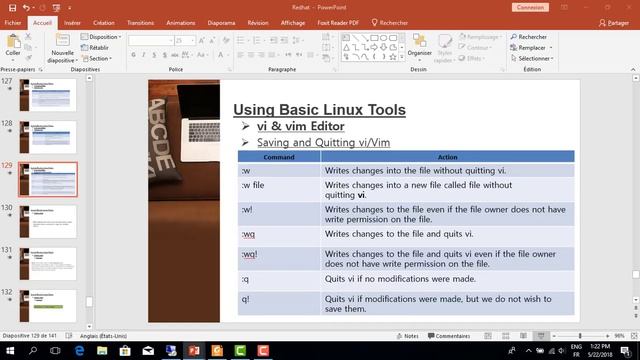
Task: Open Contour outline dropdown
Action: tap(475, 48)
